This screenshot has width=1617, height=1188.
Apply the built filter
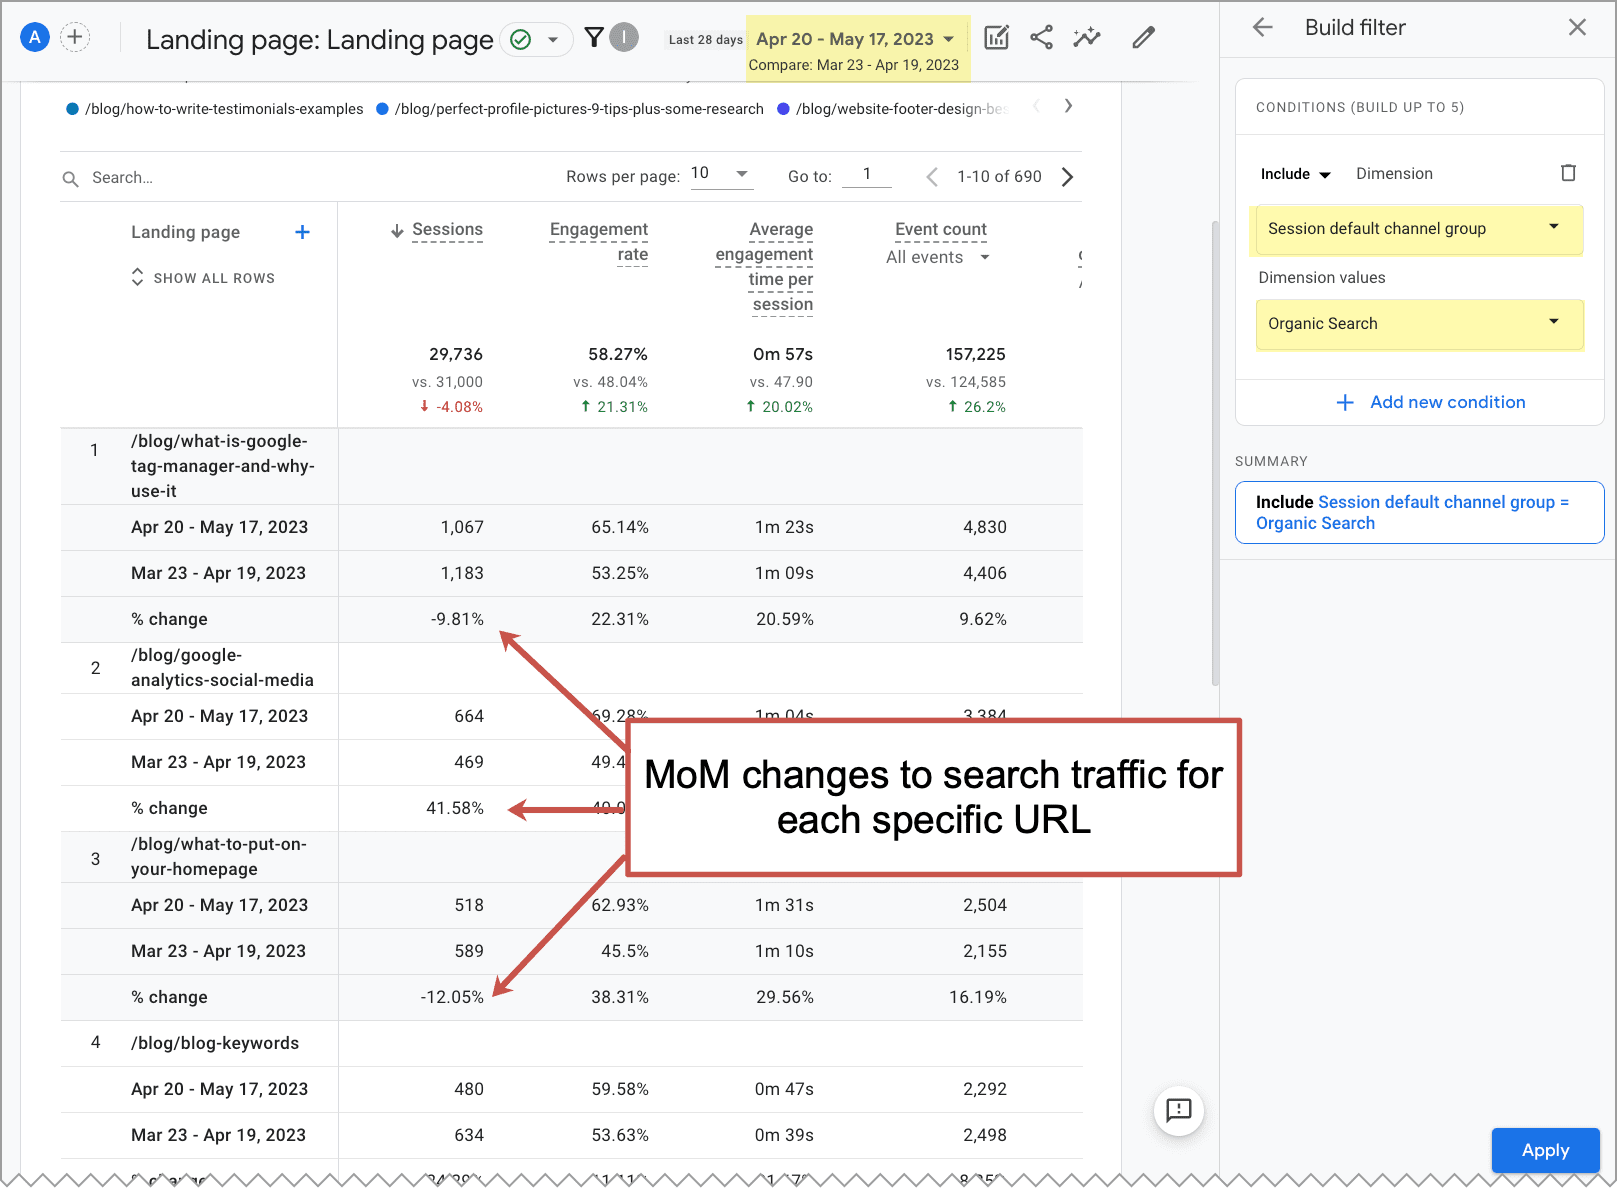pos(1545,1150)
